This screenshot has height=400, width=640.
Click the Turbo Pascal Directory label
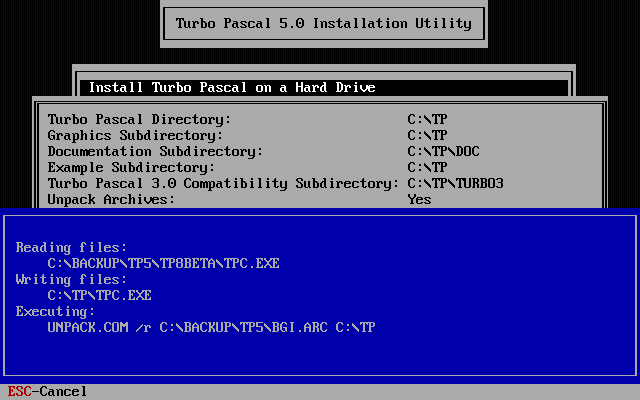139,120
